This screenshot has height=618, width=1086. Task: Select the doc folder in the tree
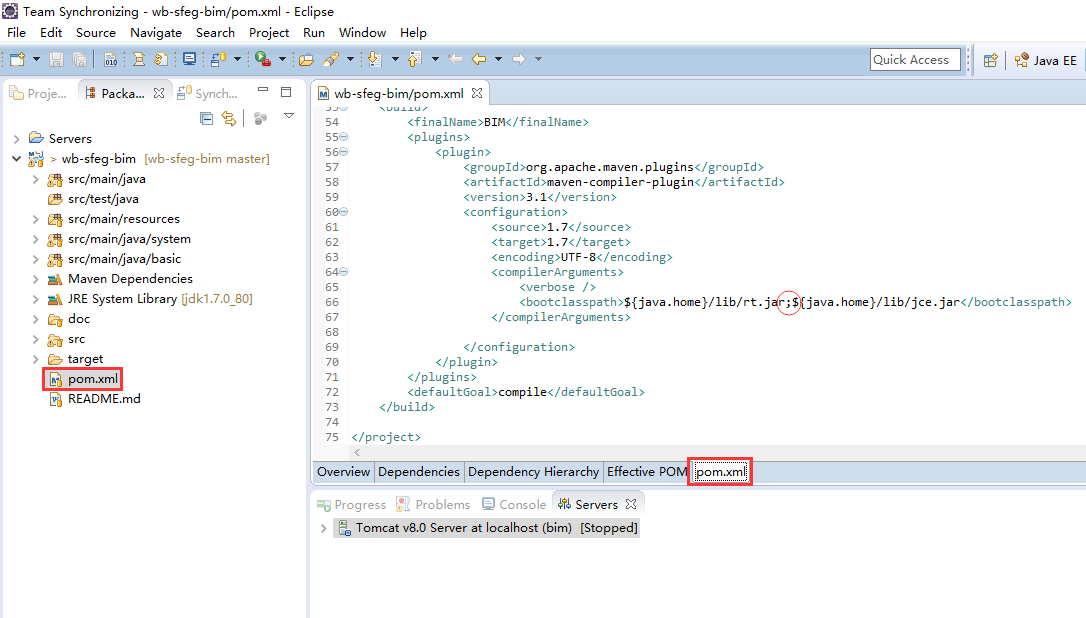(x=69, y=319)
